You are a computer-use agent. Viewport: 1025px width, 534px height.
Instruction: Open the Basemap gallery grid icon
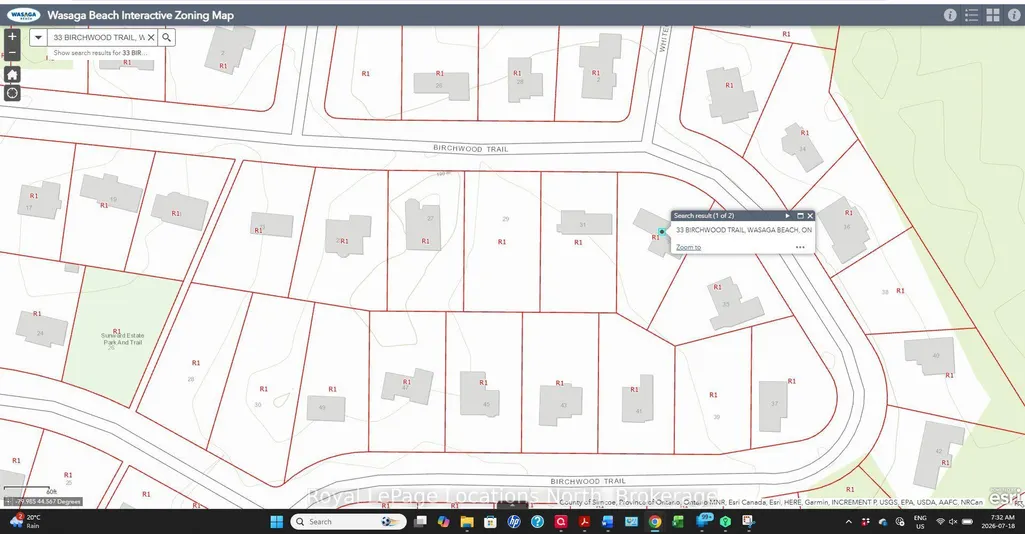click(x=993, y=15)
